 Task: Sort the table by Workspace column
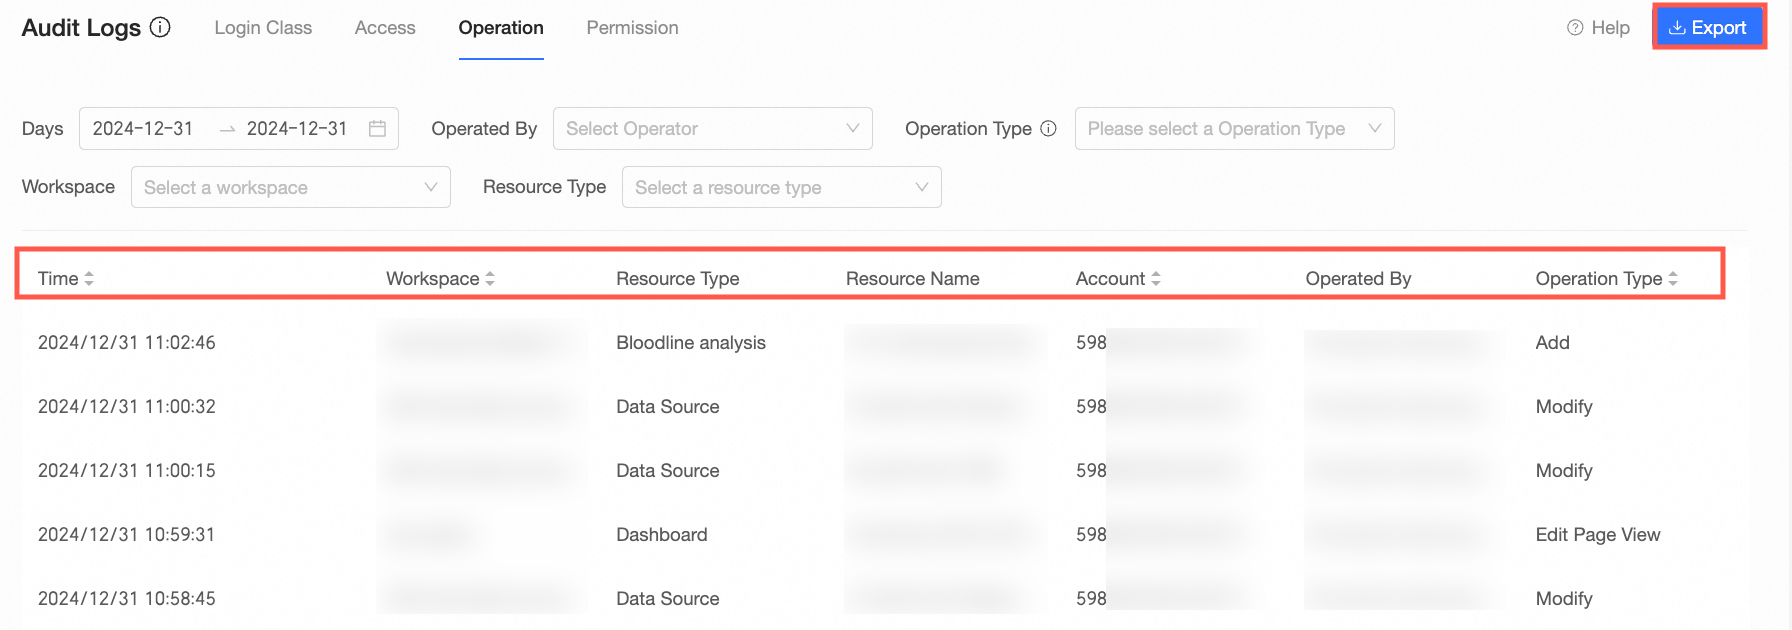click(490, 279)
